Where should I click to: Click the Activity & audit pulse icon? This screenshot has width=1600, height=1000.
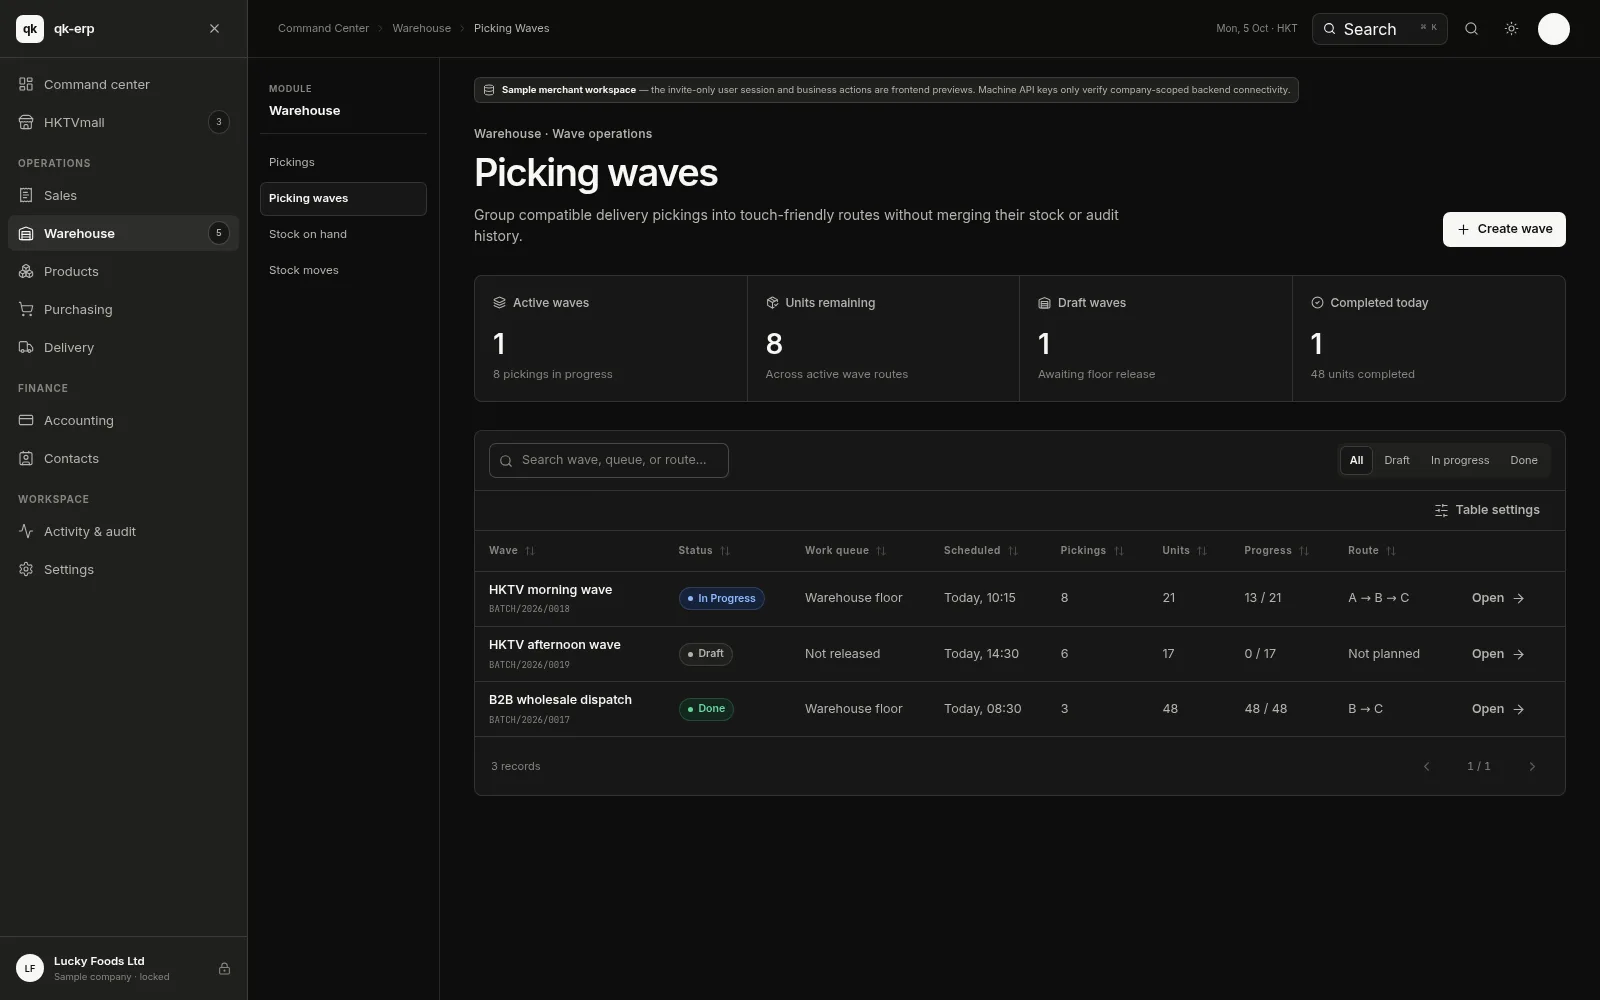tap(26, 531)
